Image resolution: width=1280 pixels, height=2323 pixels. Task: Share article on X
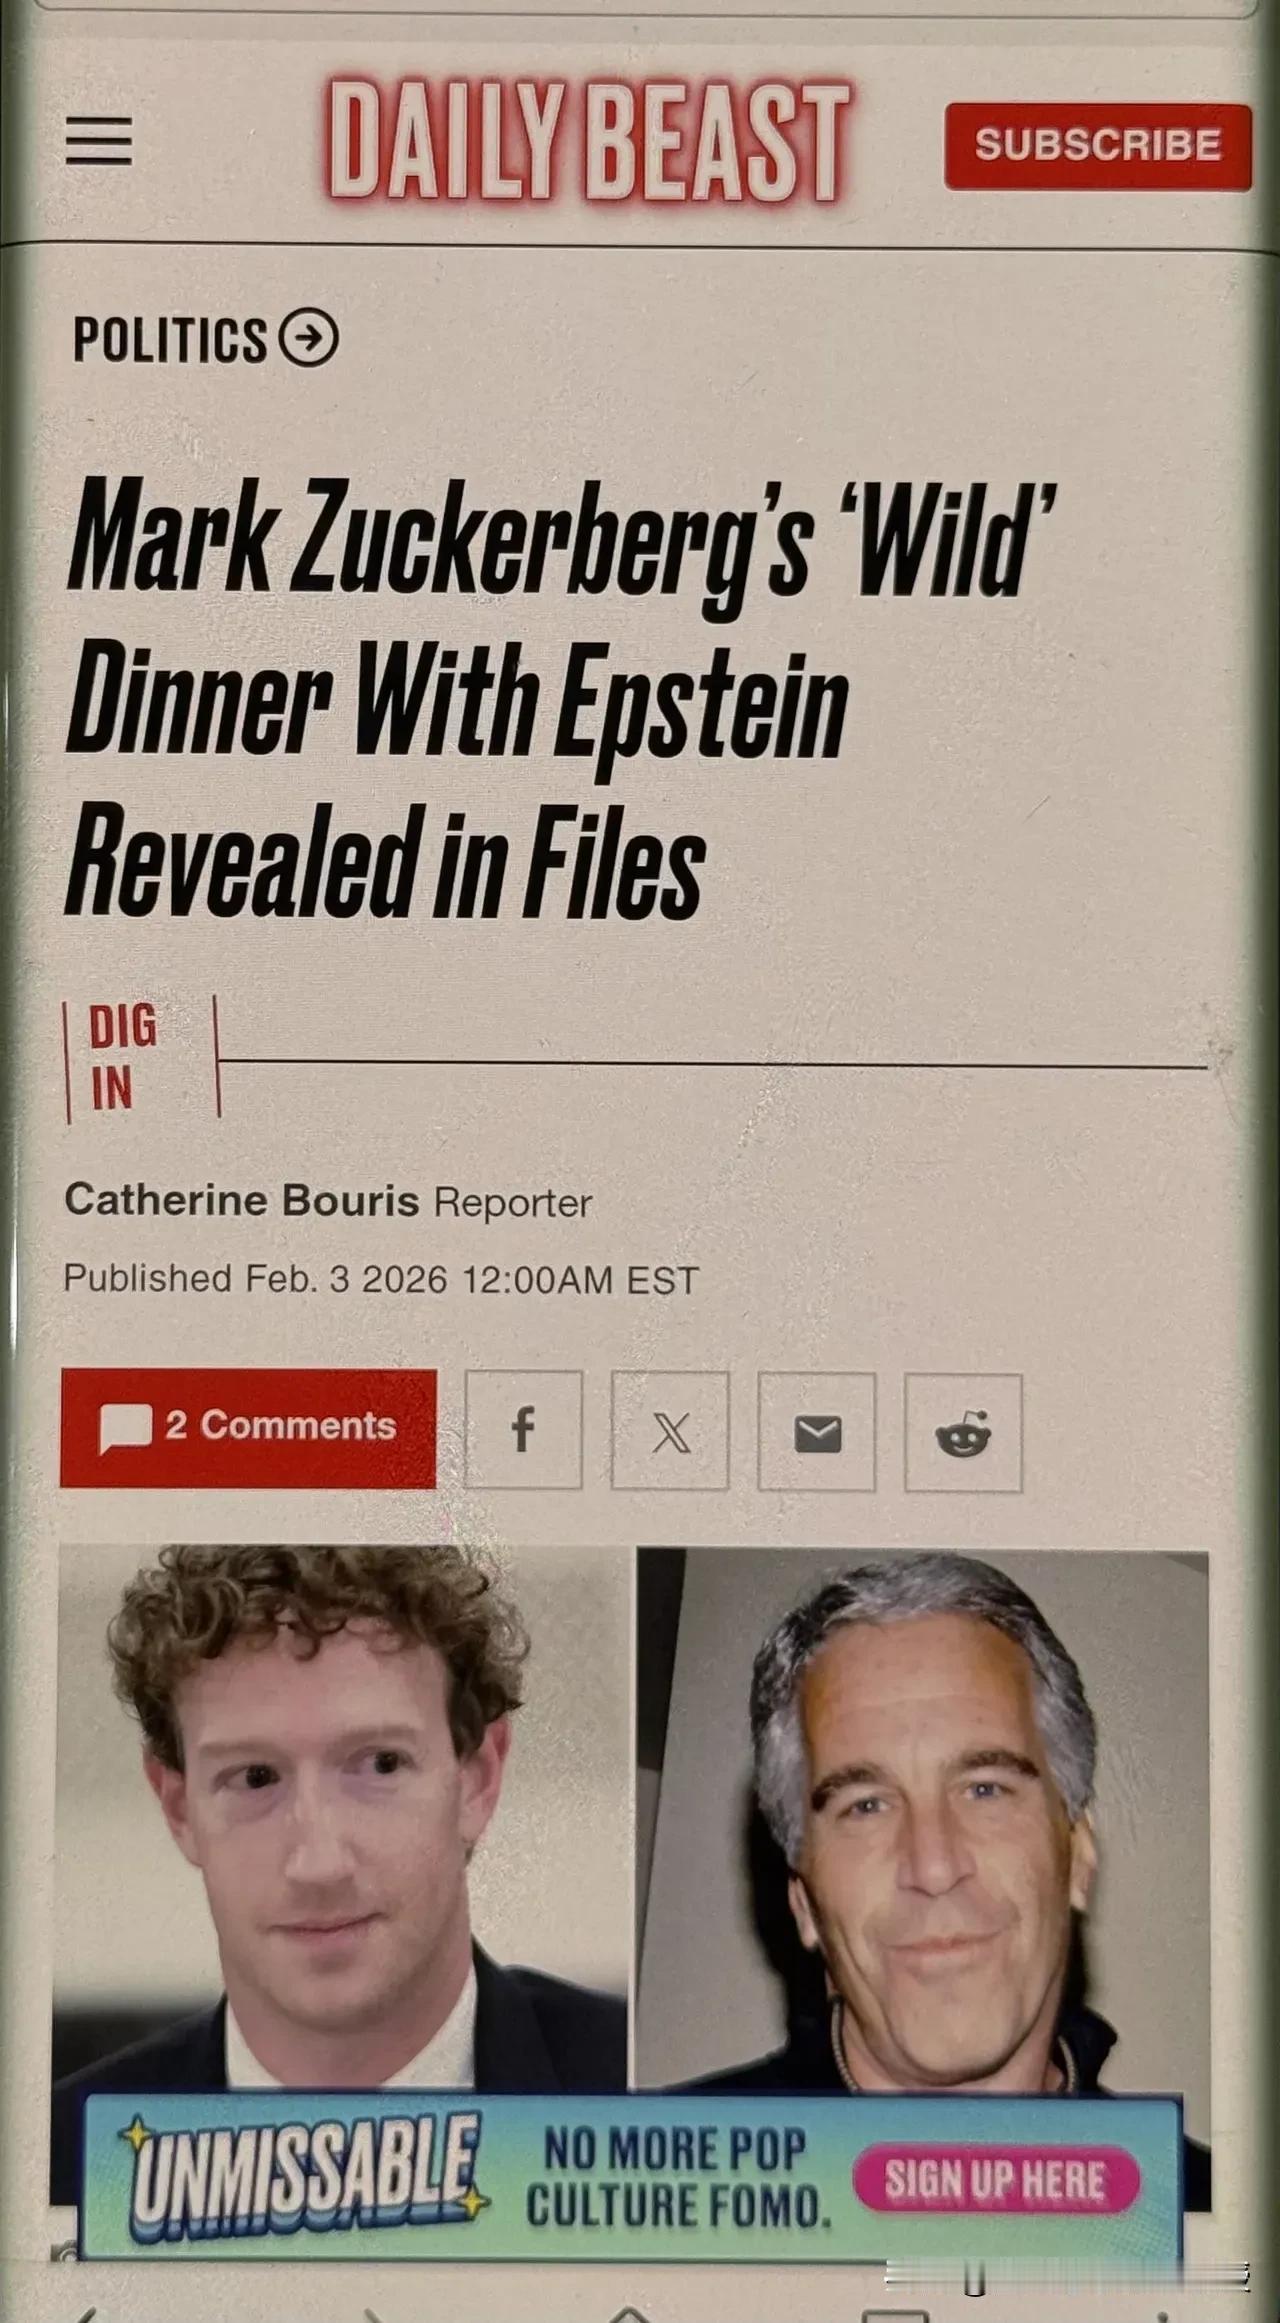[x=670, y=1432]
